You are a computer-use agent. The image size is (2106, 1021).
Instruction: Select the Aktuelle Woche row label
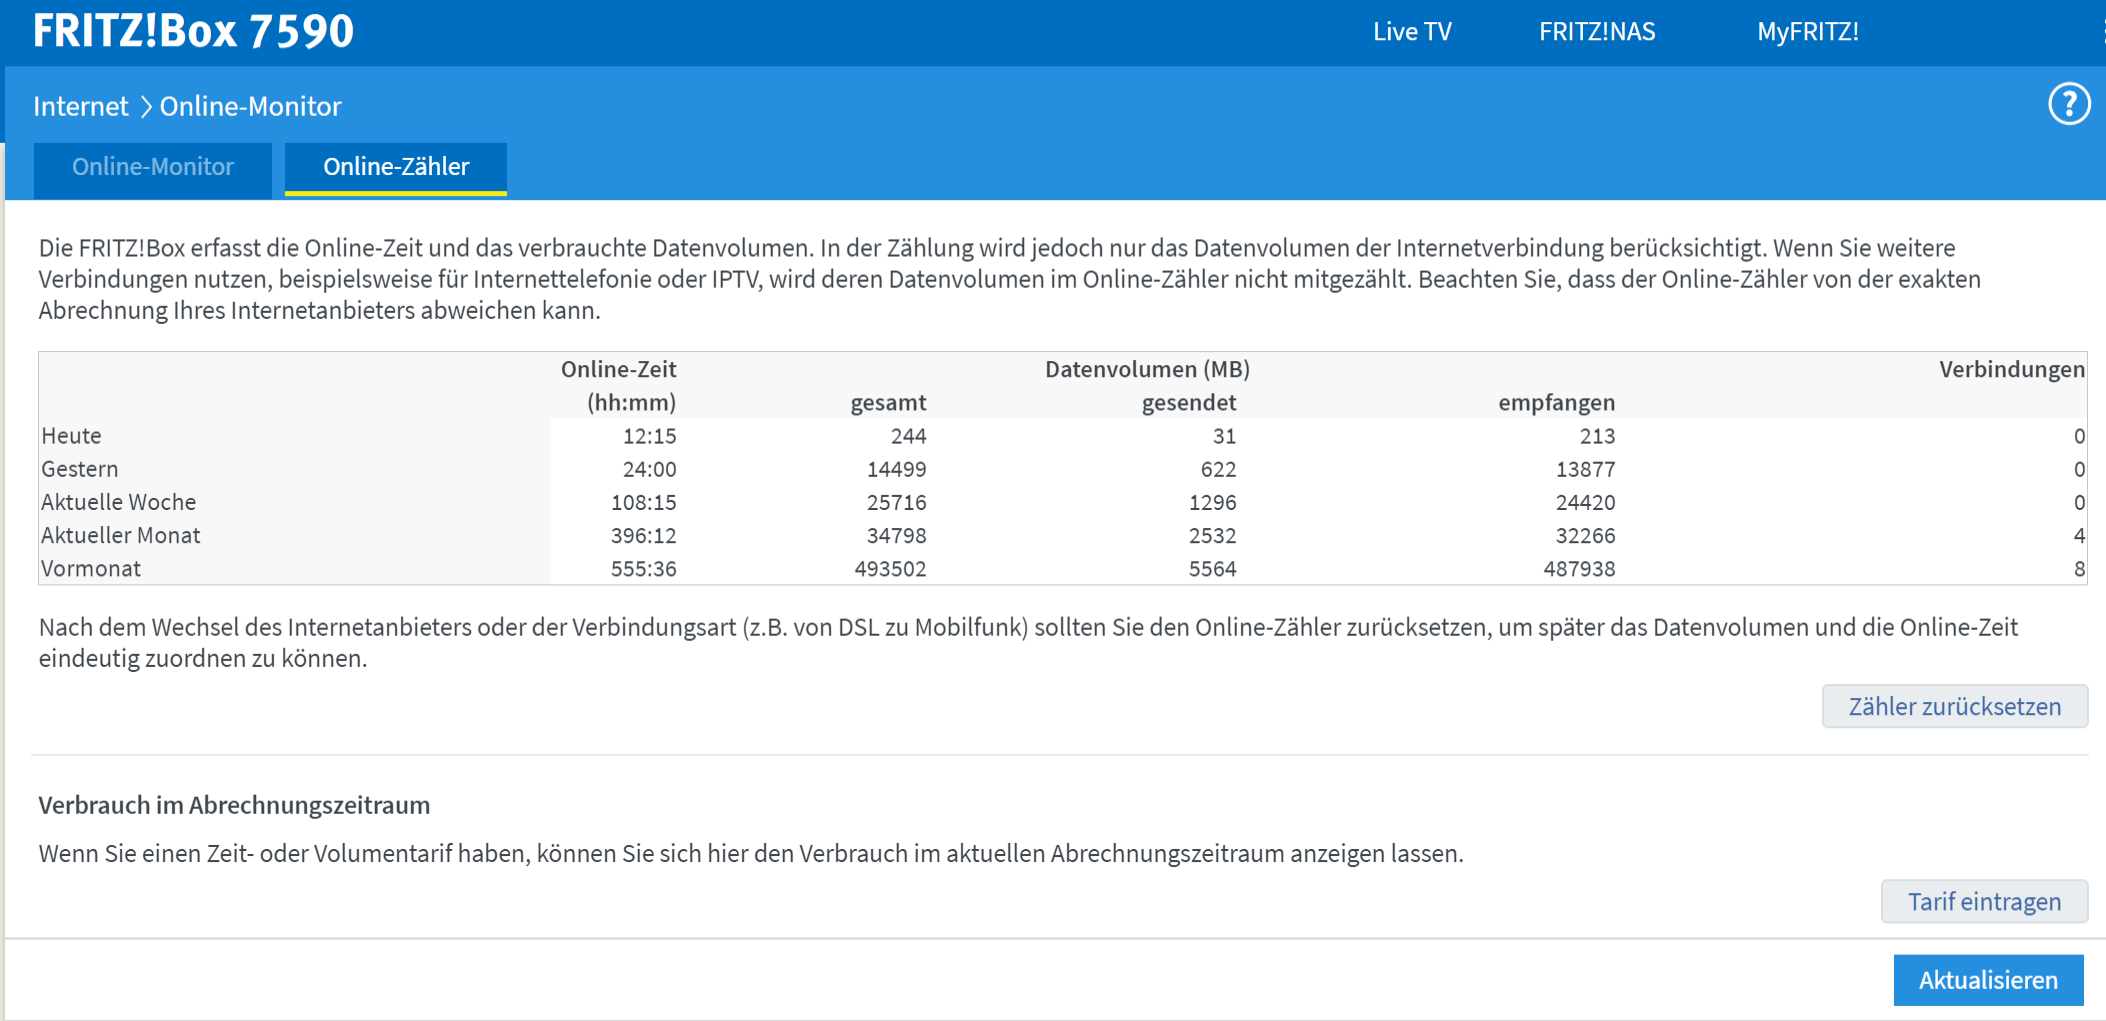tap(118, 502)
